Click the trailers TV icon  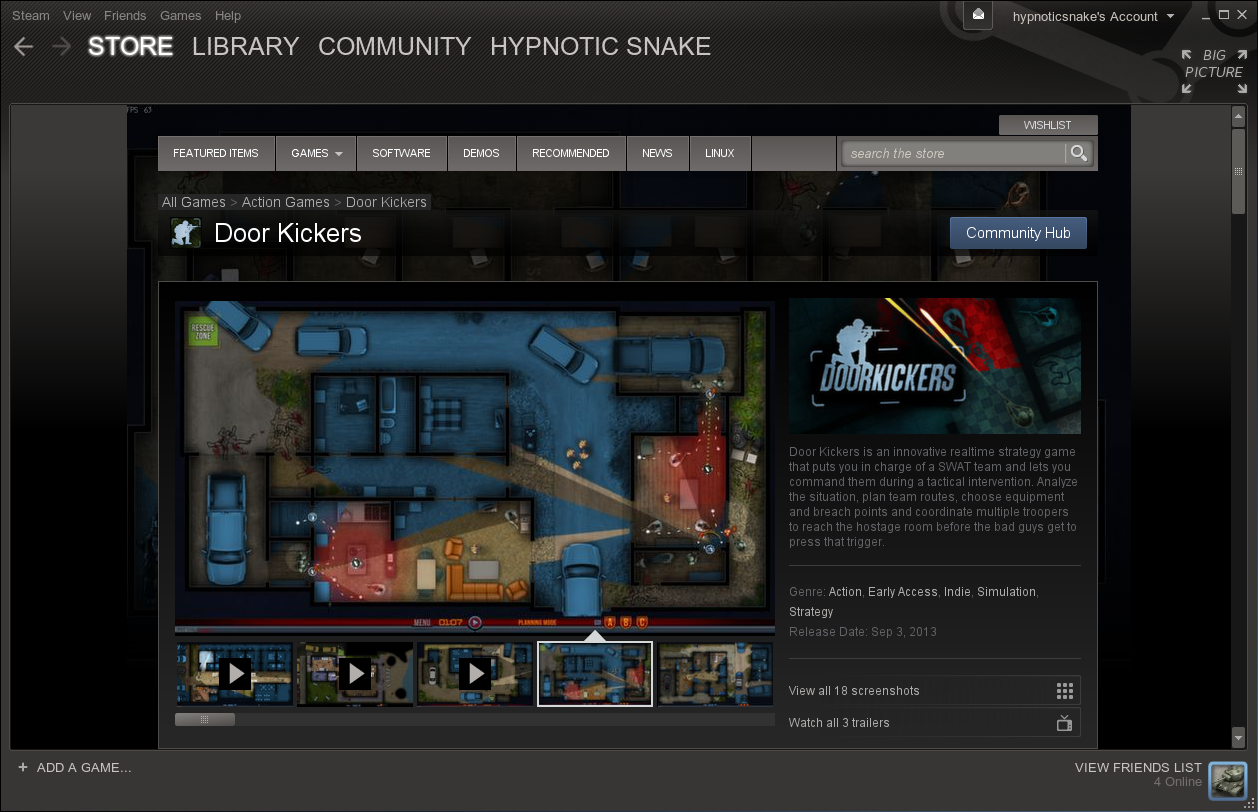1064,723
